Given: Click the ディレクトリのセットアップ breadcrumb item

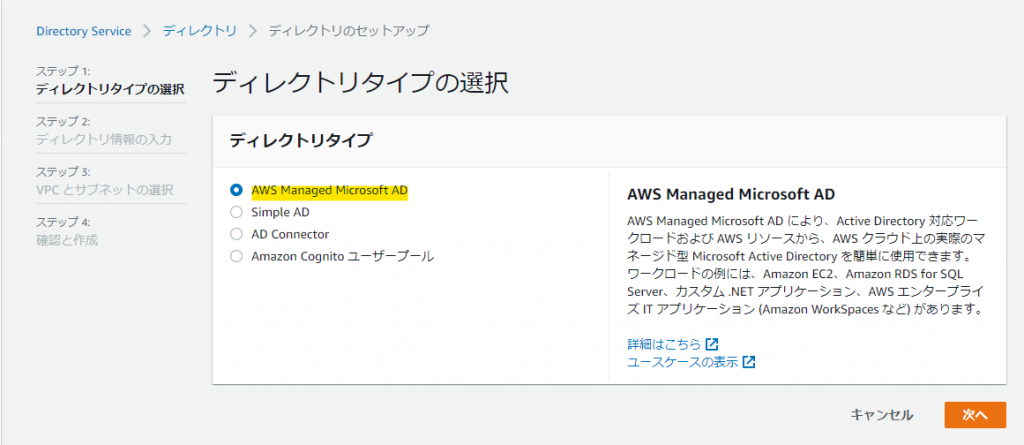Looking at the screenshot, I should click(x=348, y=31).
